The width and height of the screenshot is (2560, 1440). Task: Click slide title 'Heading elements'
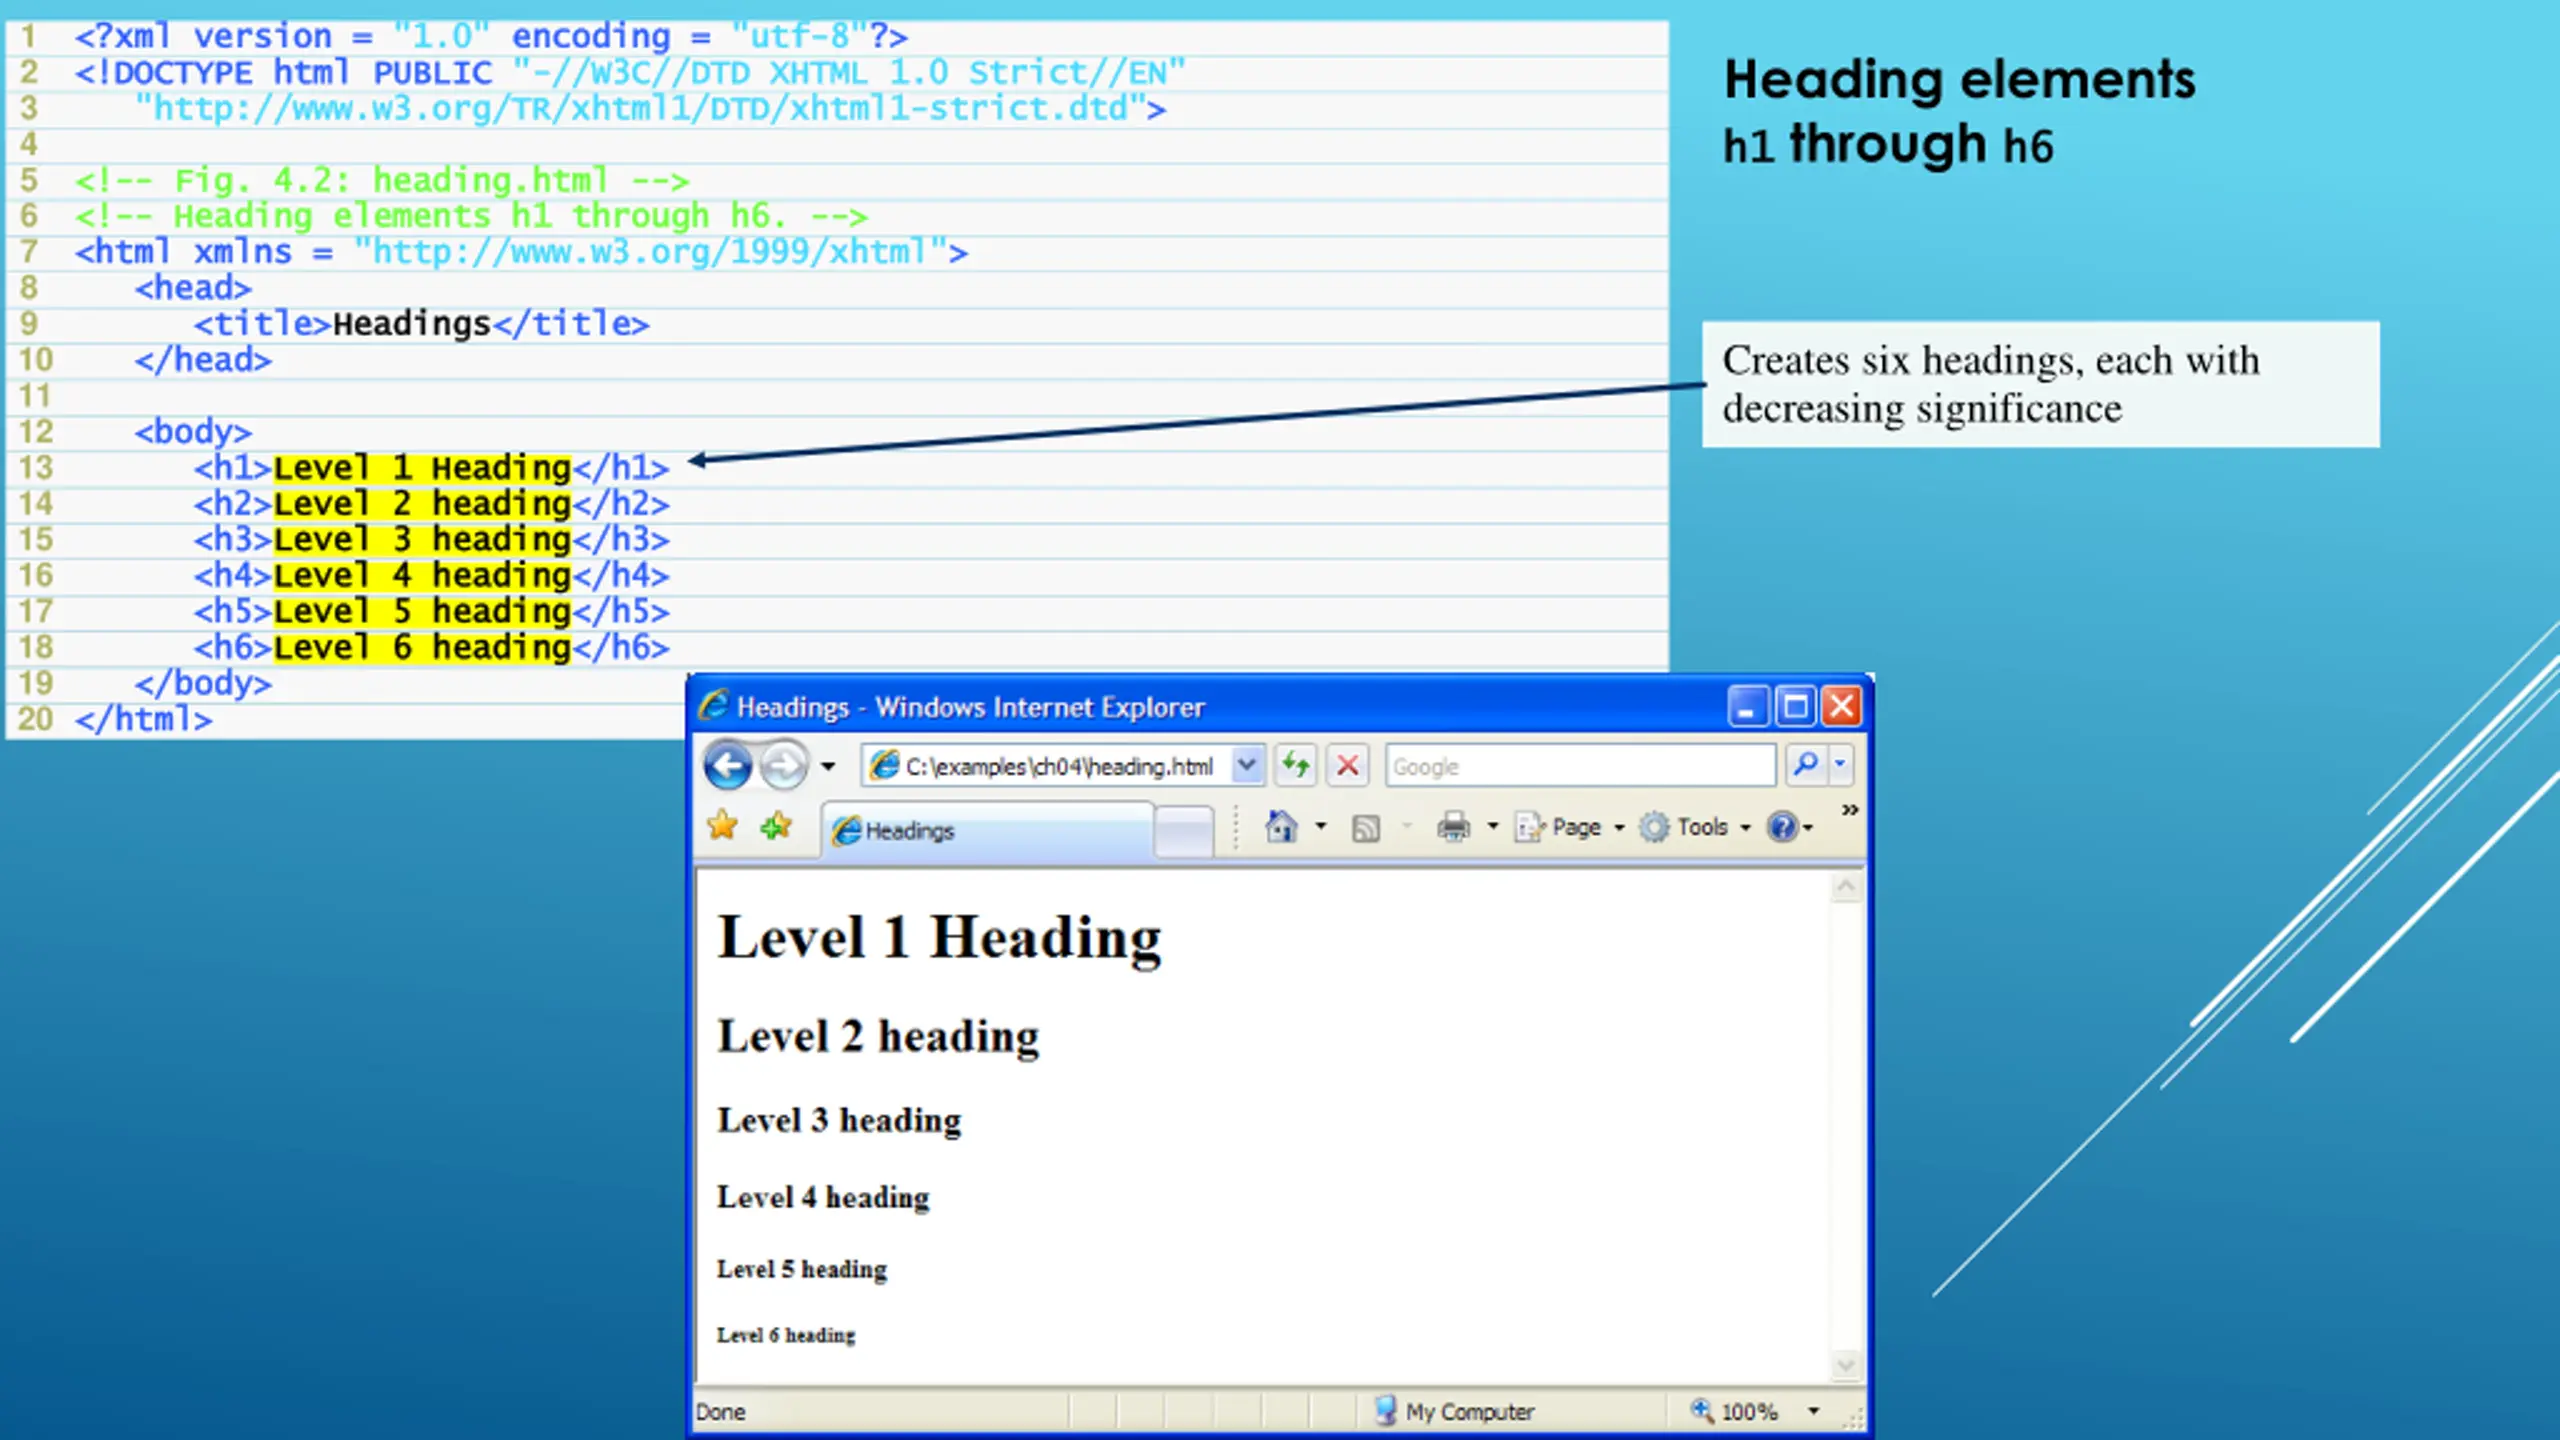coord(1960,79)
